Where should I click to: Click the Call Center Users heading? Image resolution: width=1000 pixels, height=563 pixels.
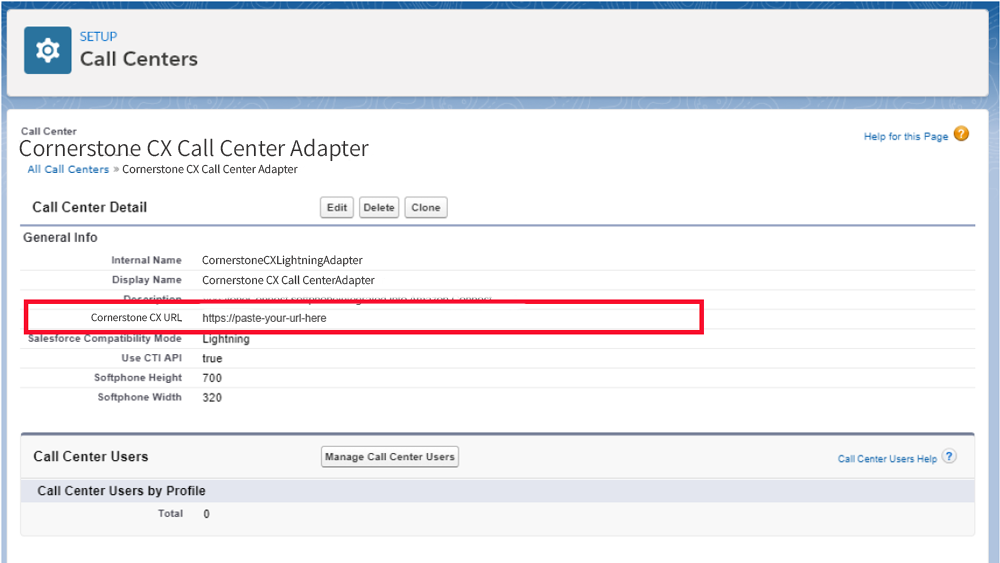coord(91,457)
